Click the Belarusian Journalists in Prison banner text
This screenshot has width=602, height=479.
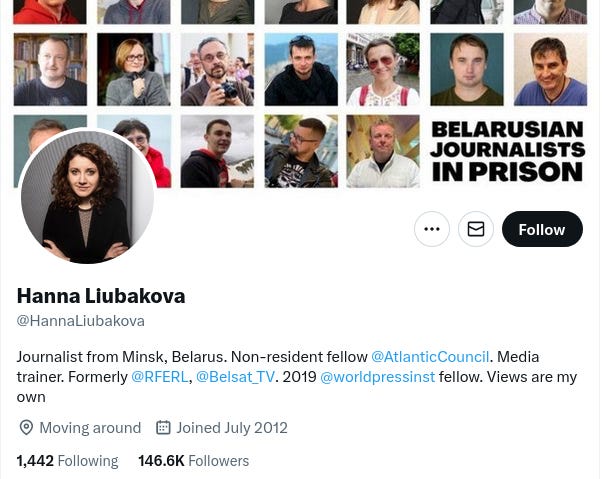[508, 151]
